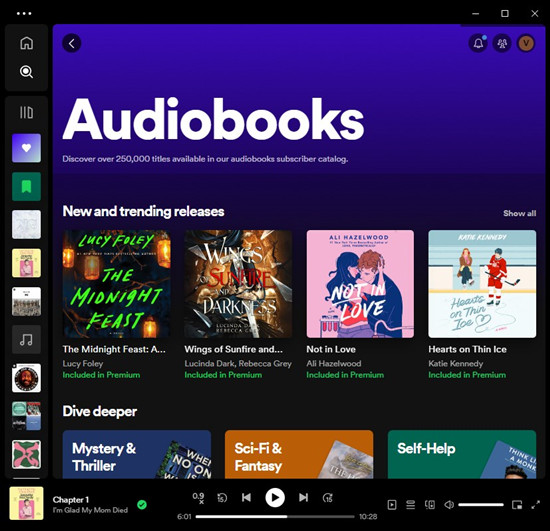Click author name Lucy Foley
This screenshot has width=550, height=531.
pyautogui.click(x=83, y=363)
